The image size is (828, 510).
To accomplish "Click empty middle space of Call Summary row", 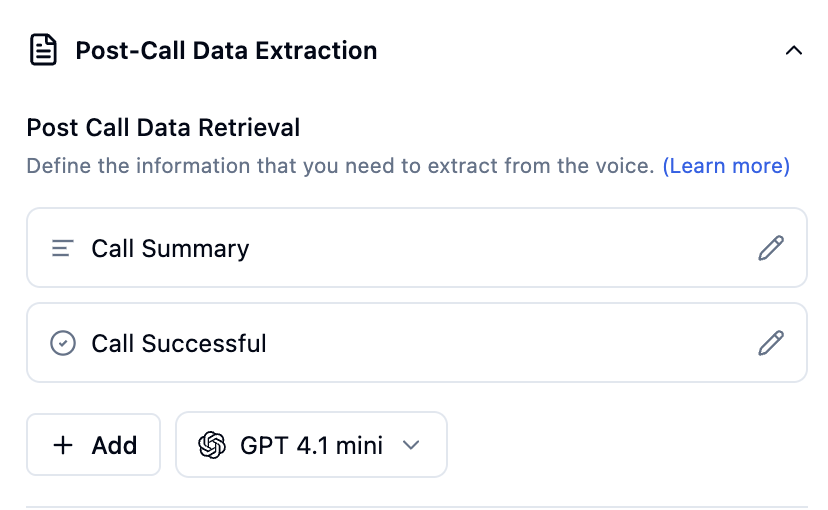I will [500, 248].
